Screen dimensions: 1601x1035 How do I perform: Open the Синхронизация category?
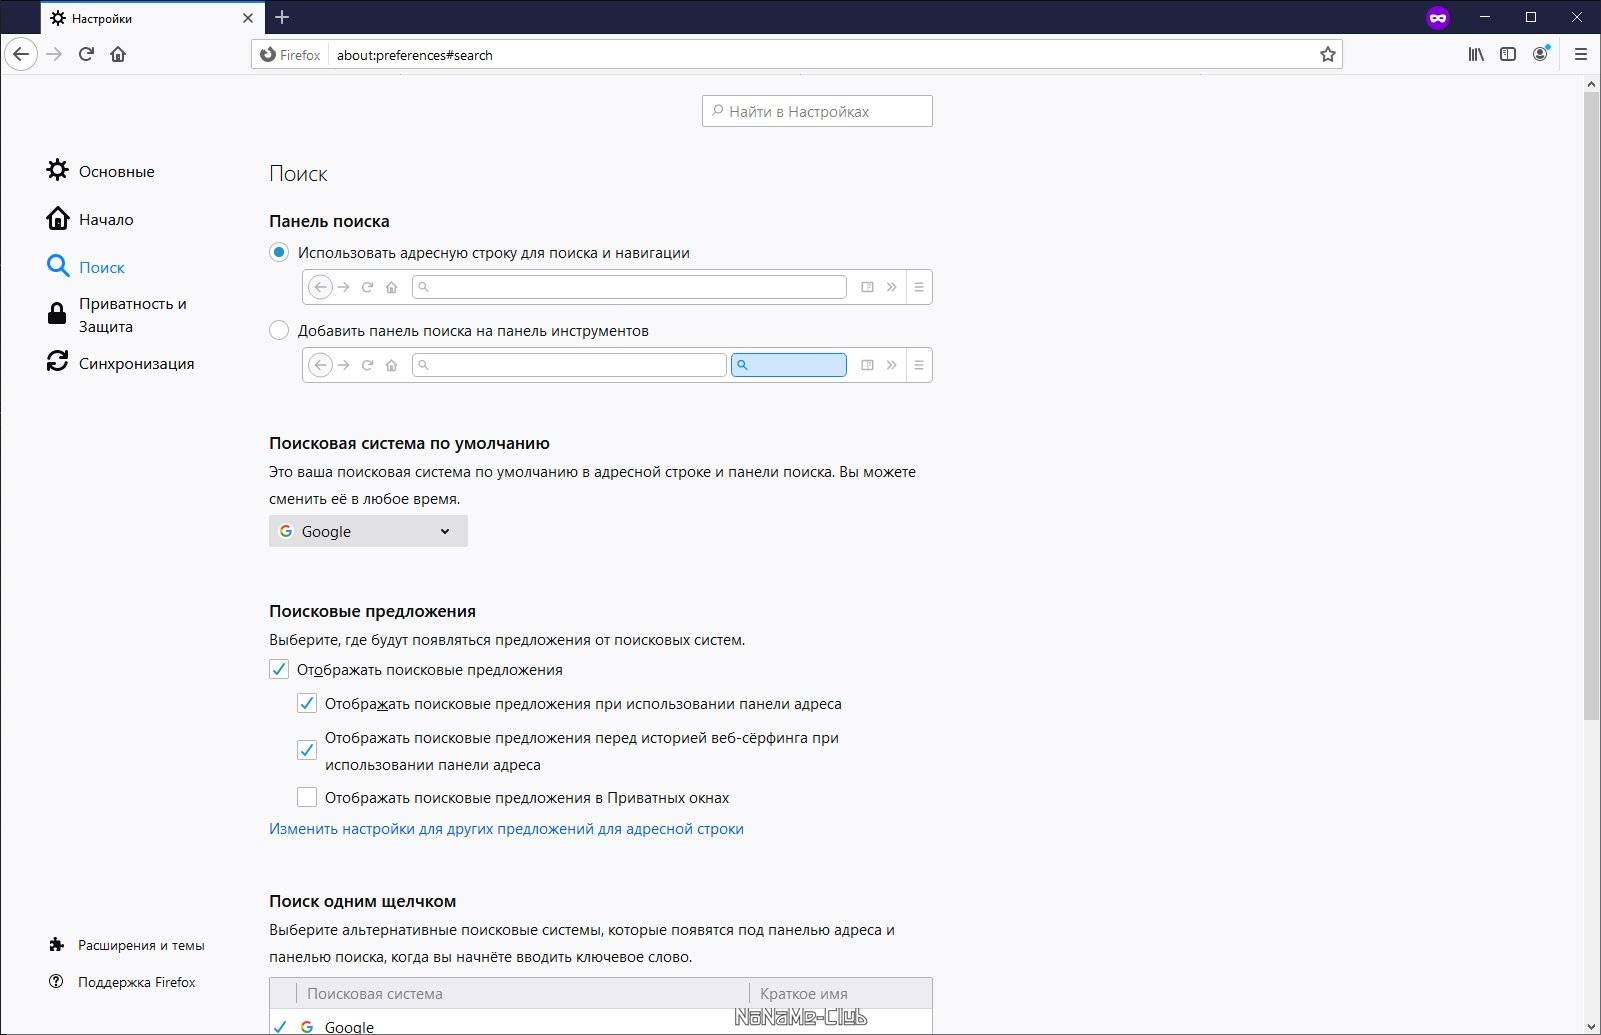point(137,363)
